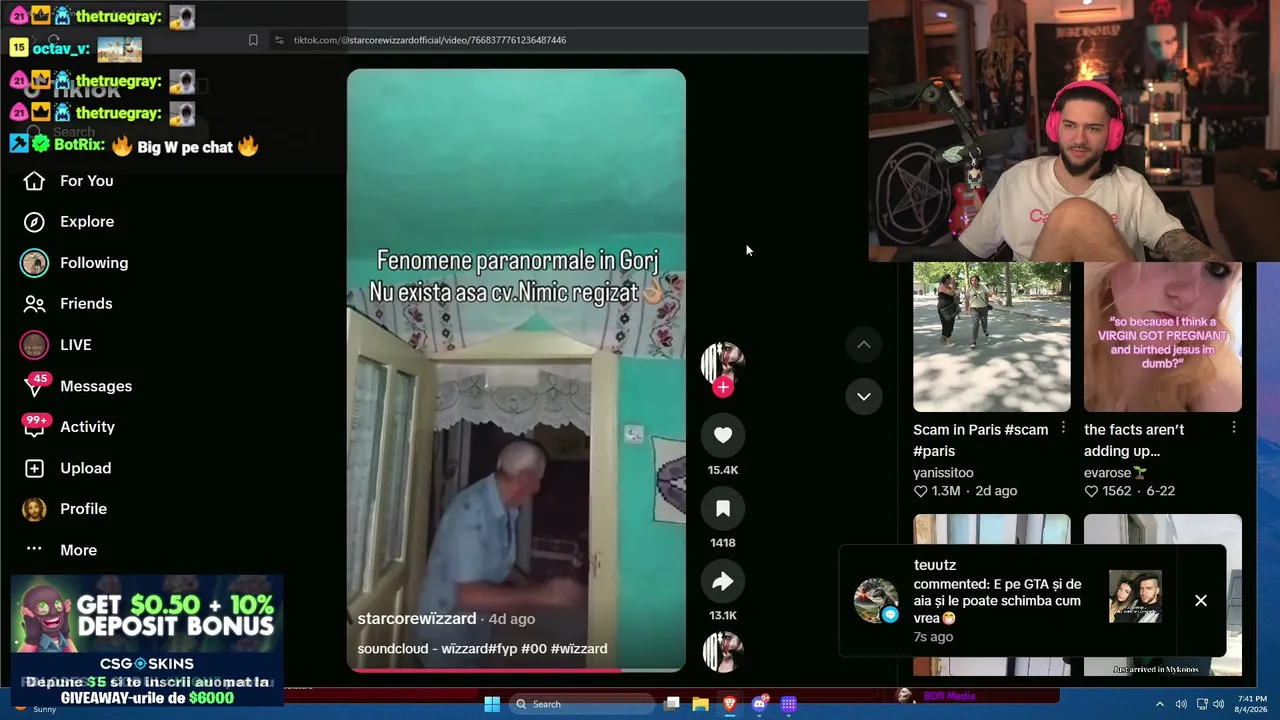This screenshot has width=1280, height=720.
Task: Like the evarose video with 1562 likes
Action: [x=1092, y=491]
